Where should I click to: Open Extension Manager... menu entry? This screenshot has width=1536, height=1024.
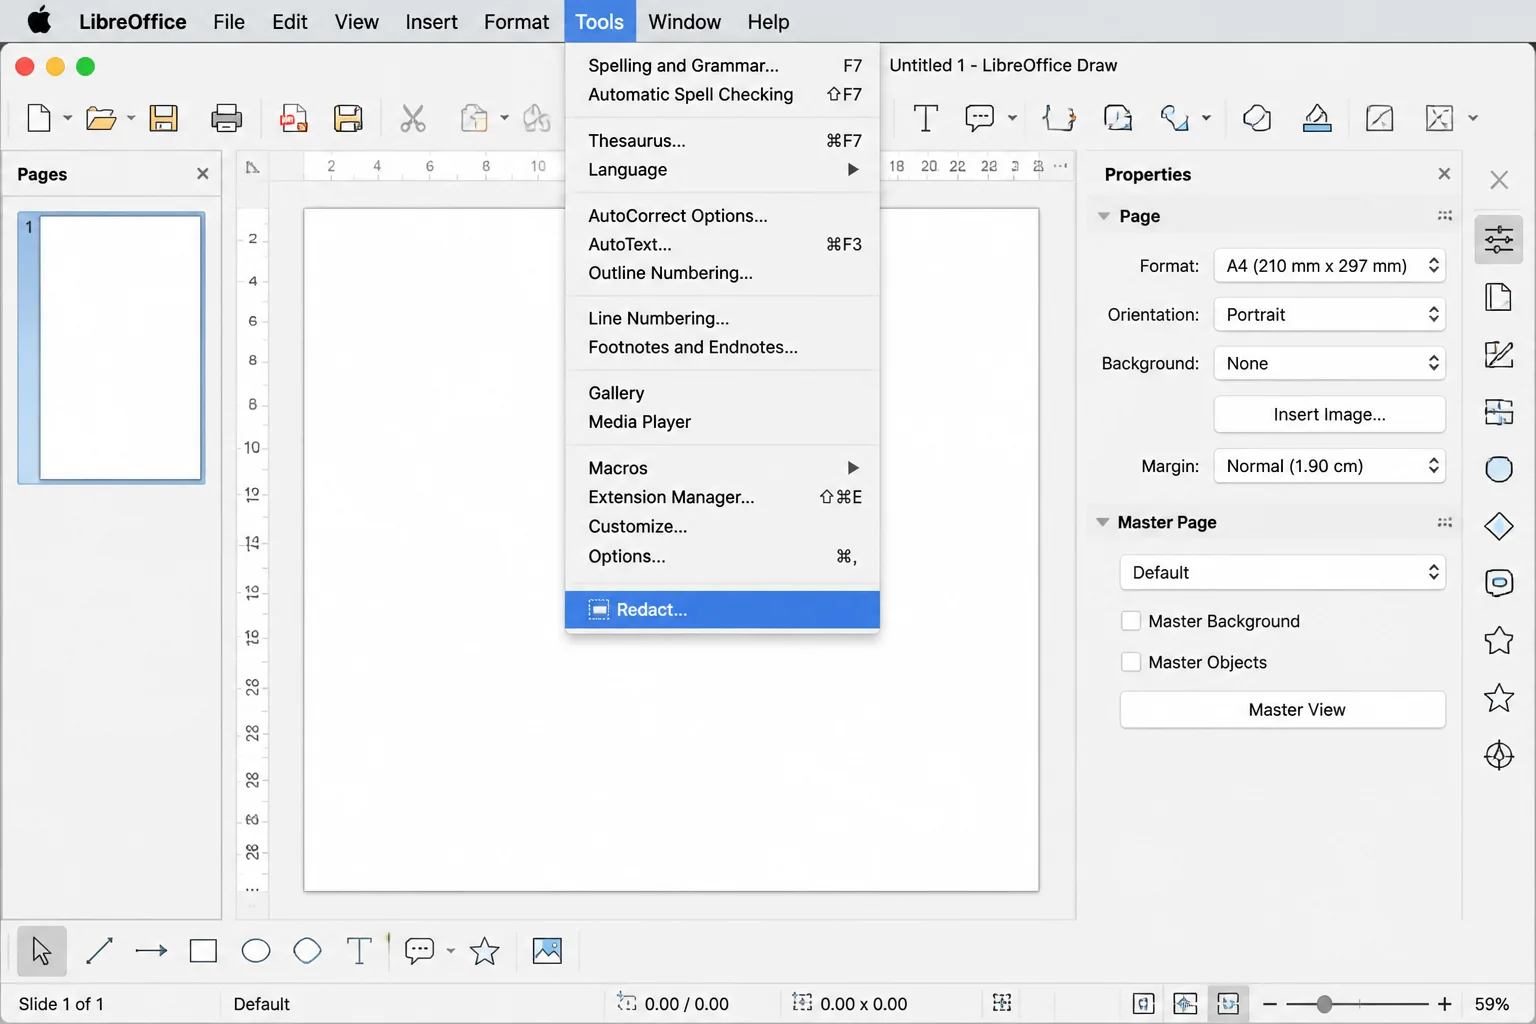click(x=722, y=497)
